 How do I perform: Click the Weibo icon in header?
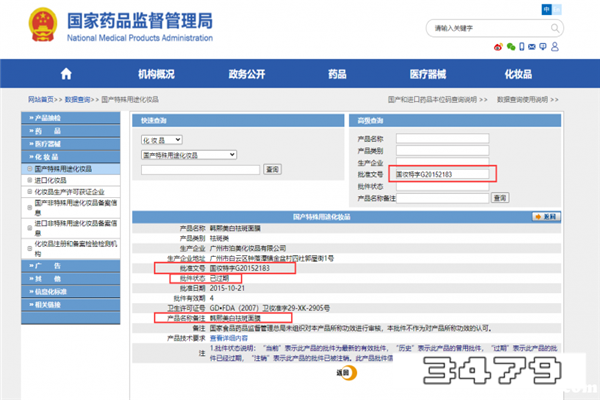coord(499,46)
